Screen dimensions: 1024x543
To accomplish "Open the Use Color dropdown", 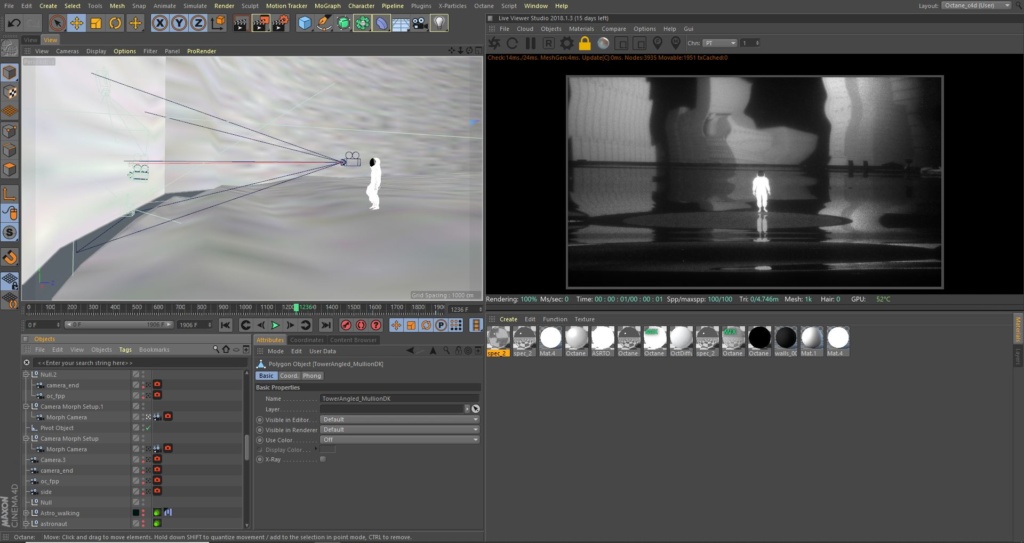I will 399,440.
